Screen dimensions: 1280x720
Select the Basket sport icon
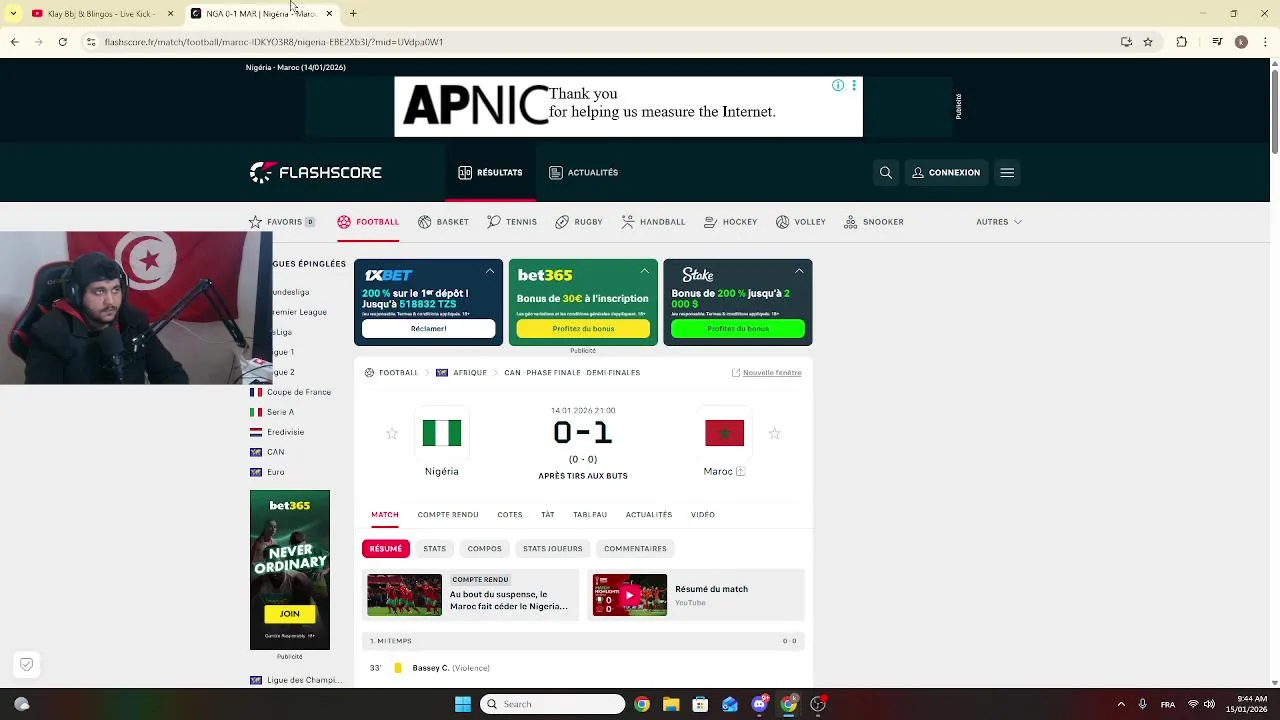point(425,222)
